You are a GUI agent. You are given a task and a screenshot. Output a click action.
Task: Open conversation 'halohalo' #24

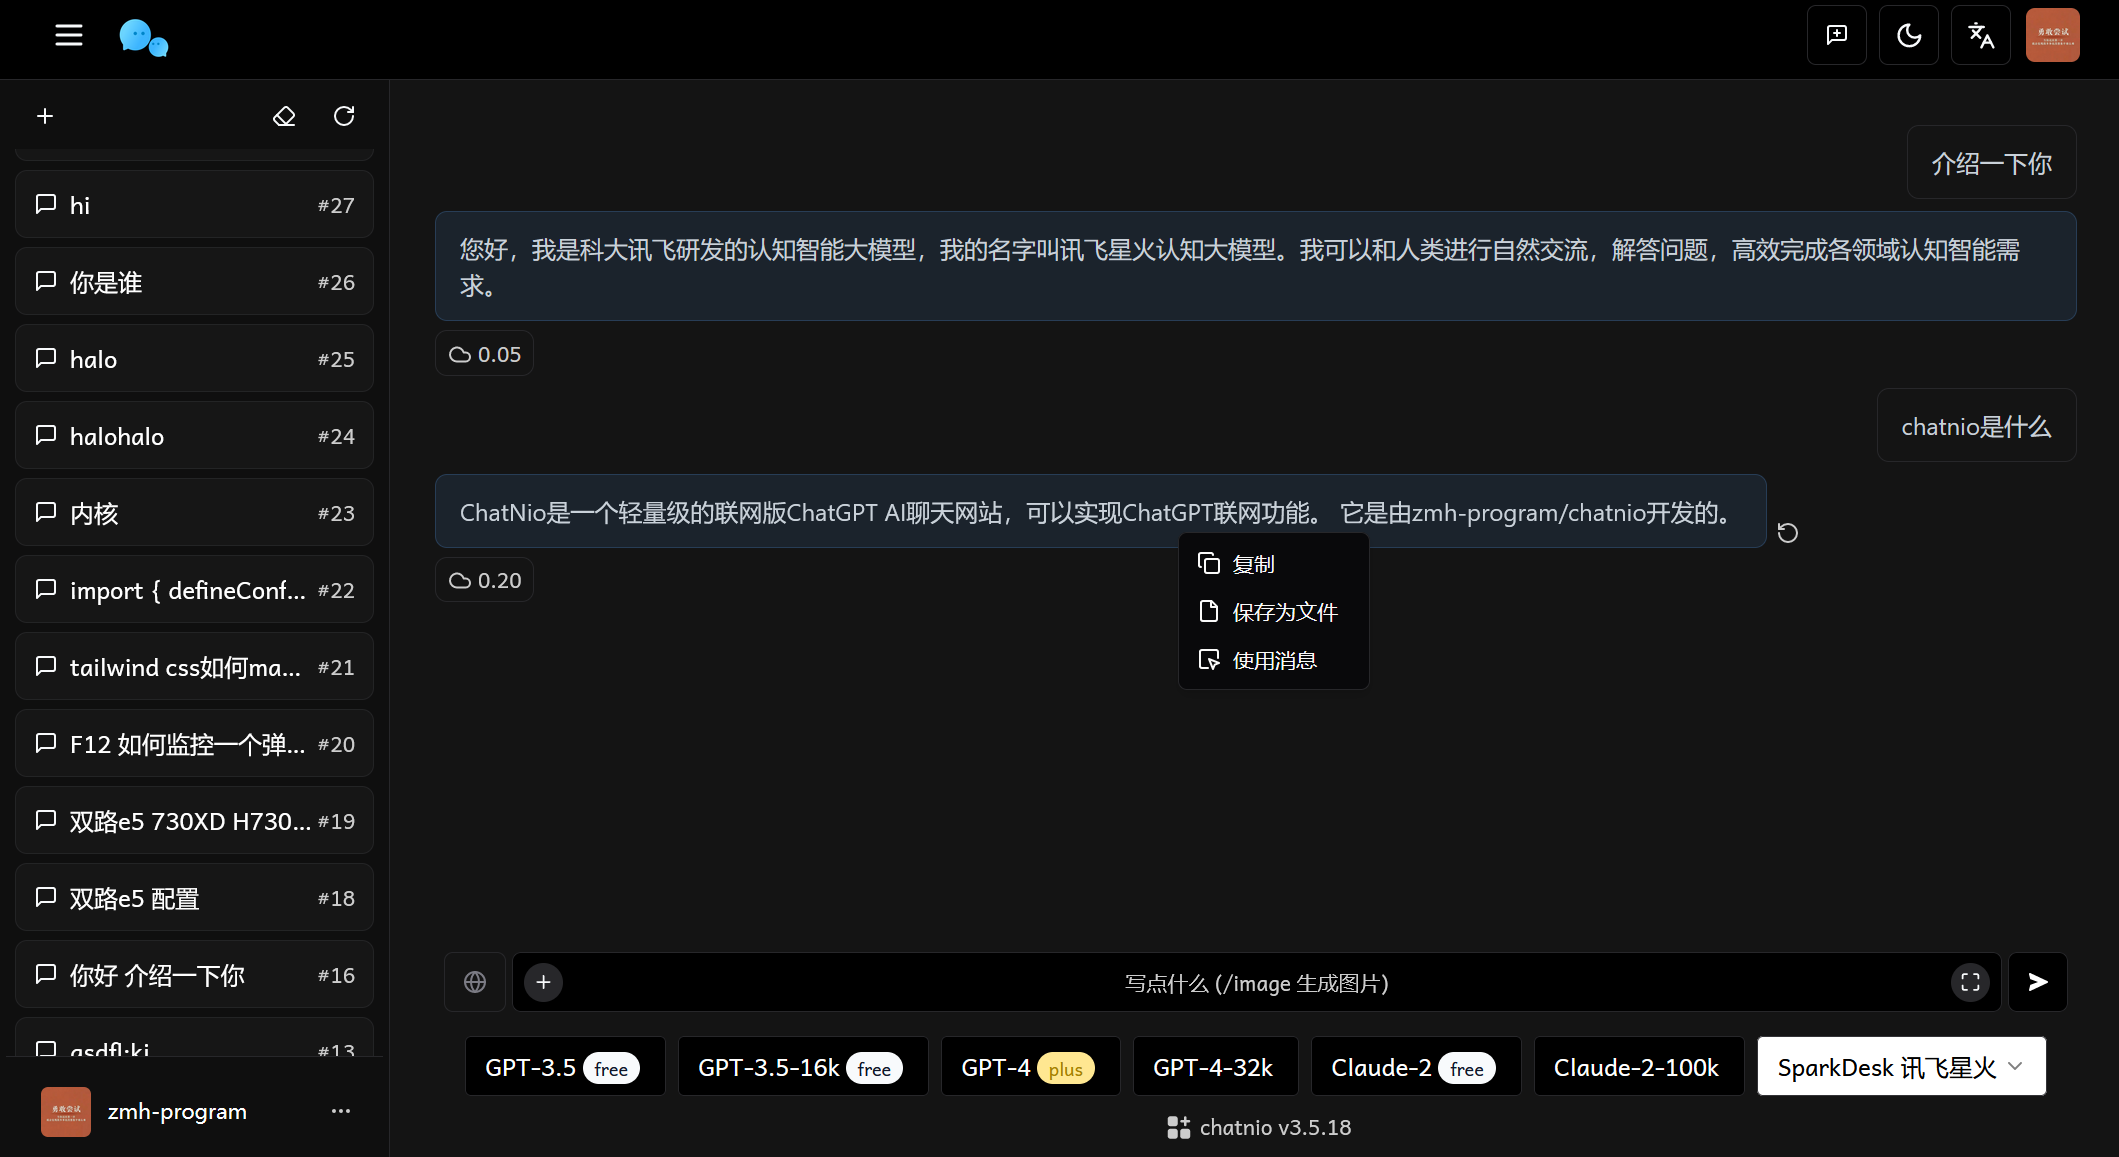click(194, 436)
